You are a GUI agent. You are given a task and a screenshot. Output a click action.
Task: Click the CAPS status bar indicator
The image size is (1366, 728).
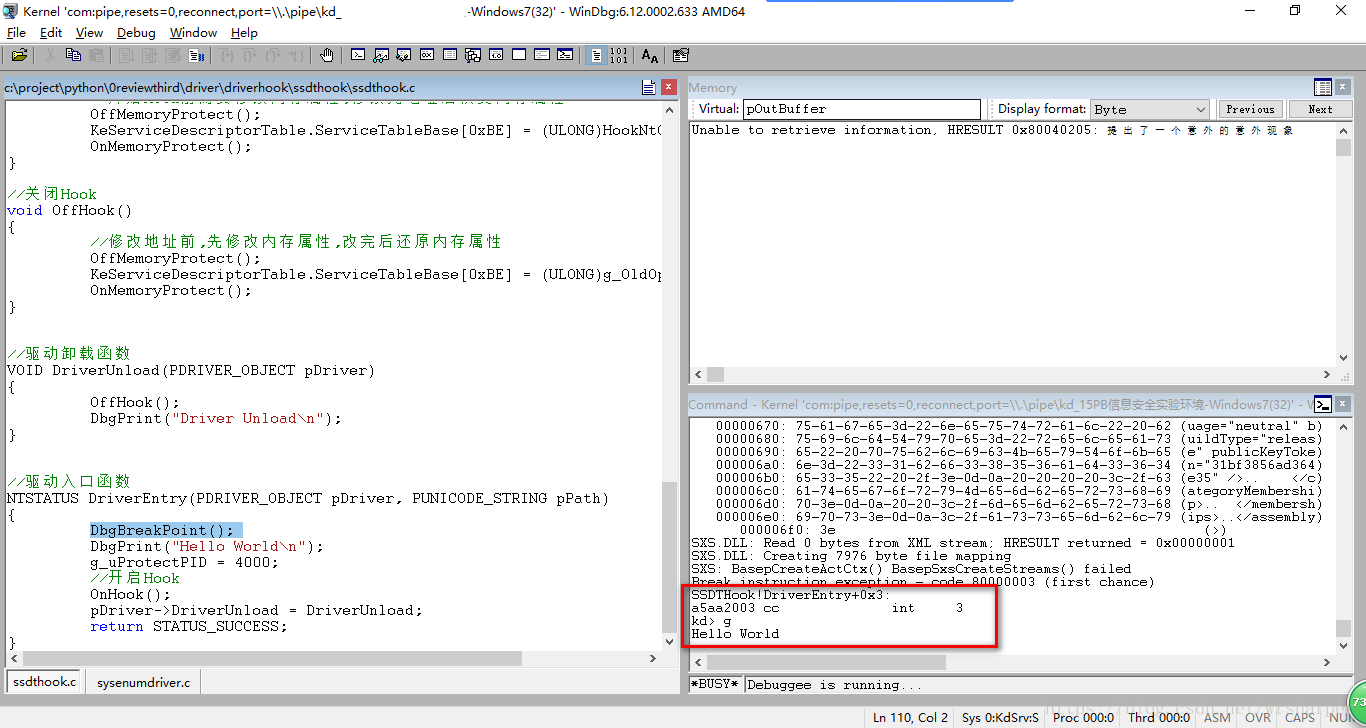pyautogui.click(x=1300, y=717)
